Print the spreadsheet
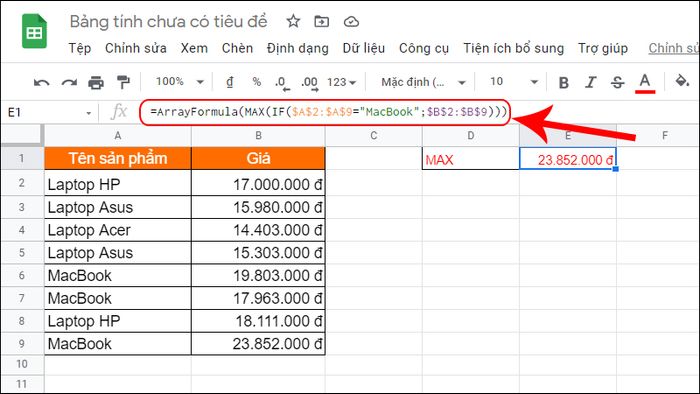The image size is (700, 394). [x=96, y=82]
